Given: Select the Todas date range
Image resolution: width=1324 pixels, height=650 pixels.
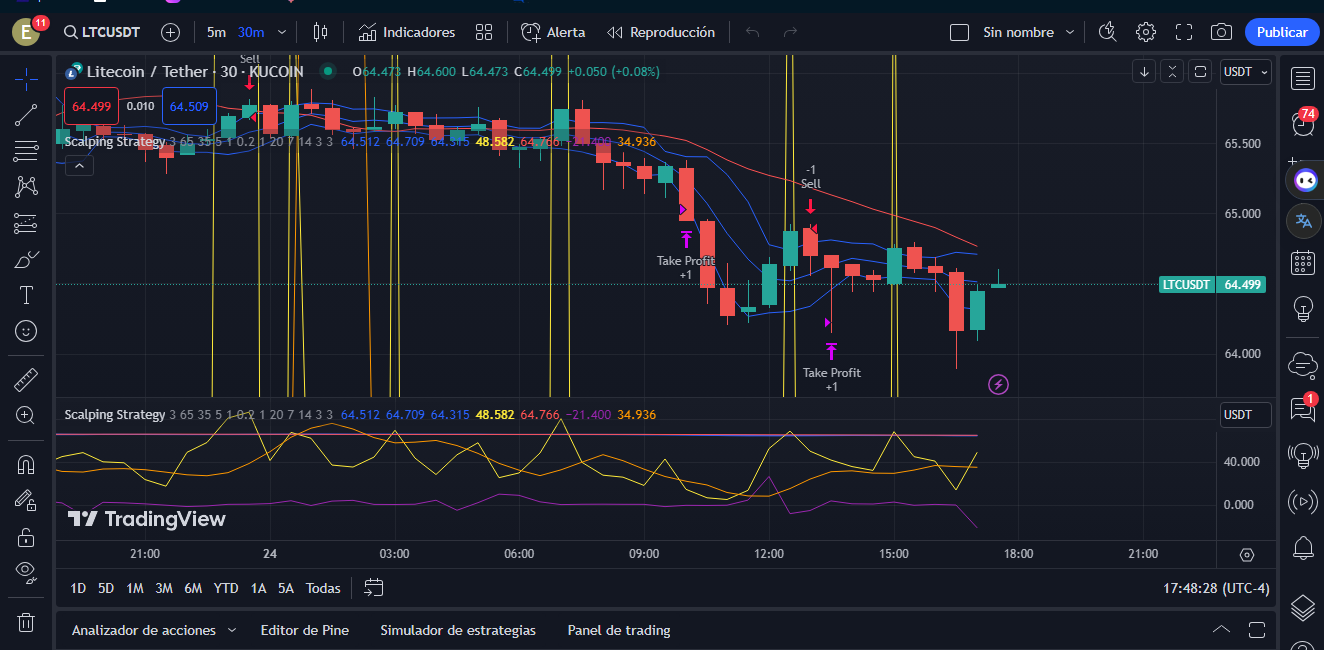Looking at the screenshot, I should pos(323,588).
